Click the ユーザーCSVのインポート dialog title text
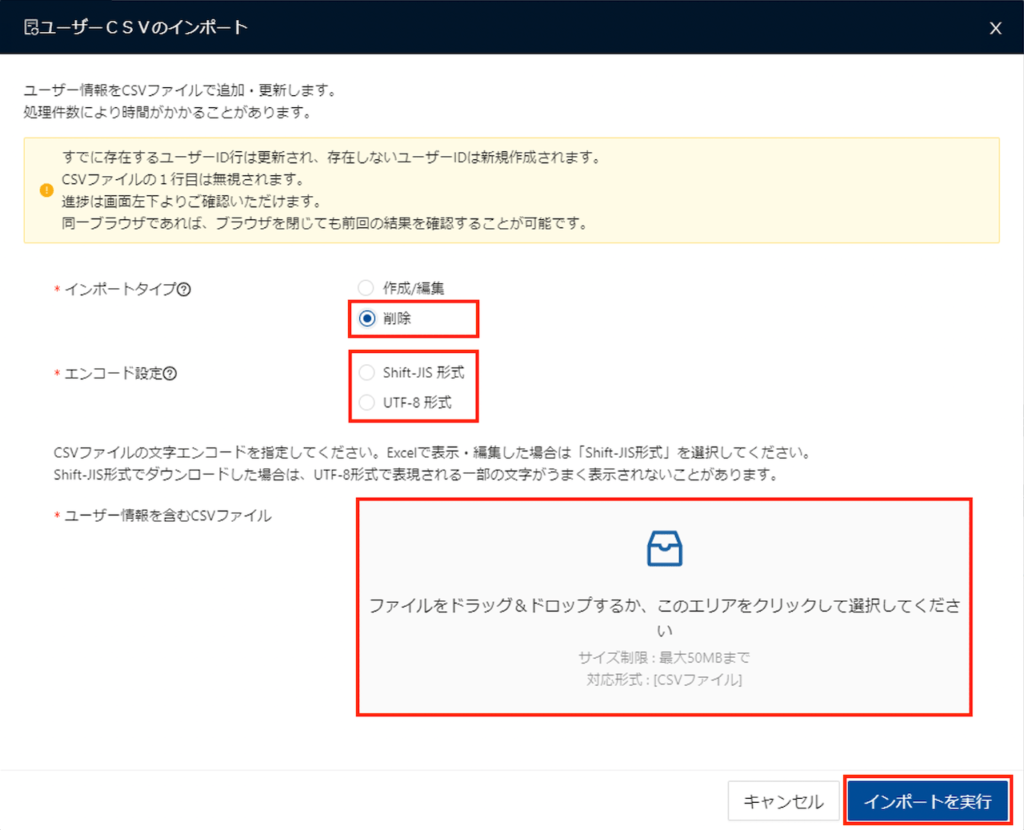The width and height of the screenshot is (1024, 830). (x=144, y=28)
